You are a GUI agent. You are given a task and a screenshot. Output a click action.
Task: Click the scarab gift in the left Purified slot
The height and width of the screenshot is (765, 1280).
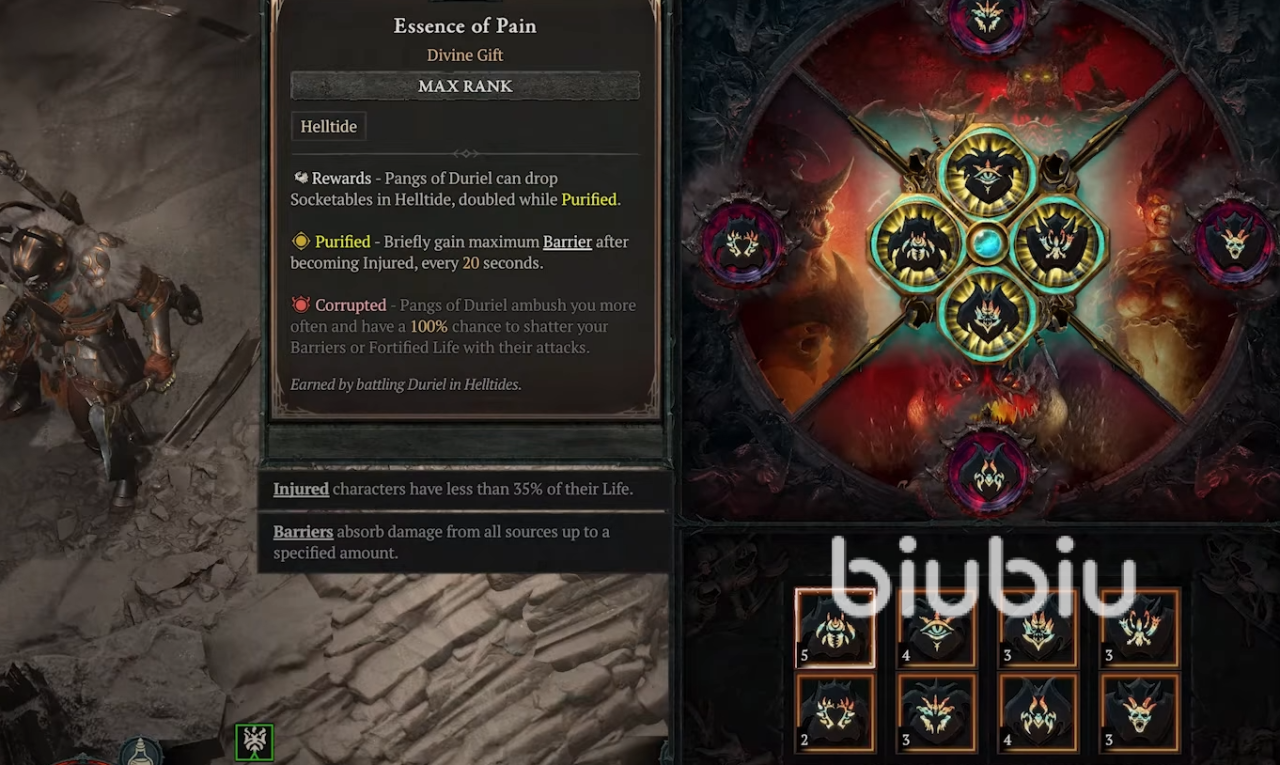tap(917, 245)
